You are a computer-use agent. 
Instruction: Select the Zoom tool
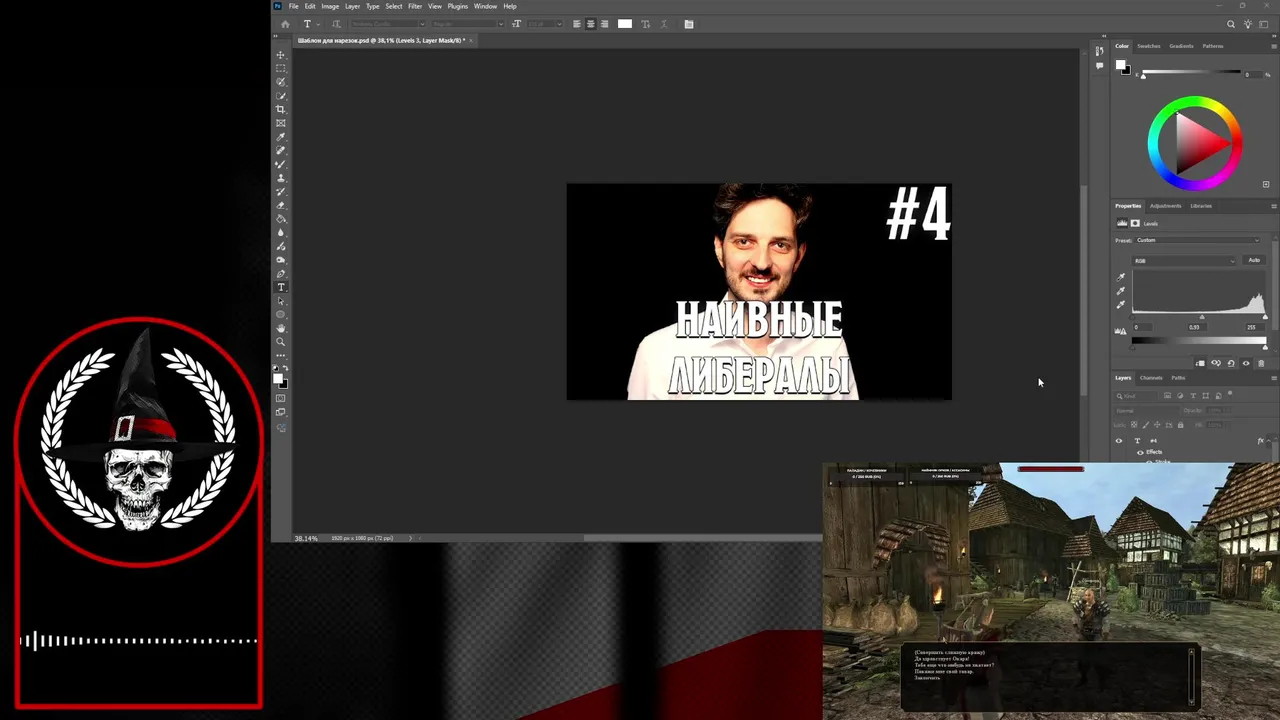click(x=281, y=342)
